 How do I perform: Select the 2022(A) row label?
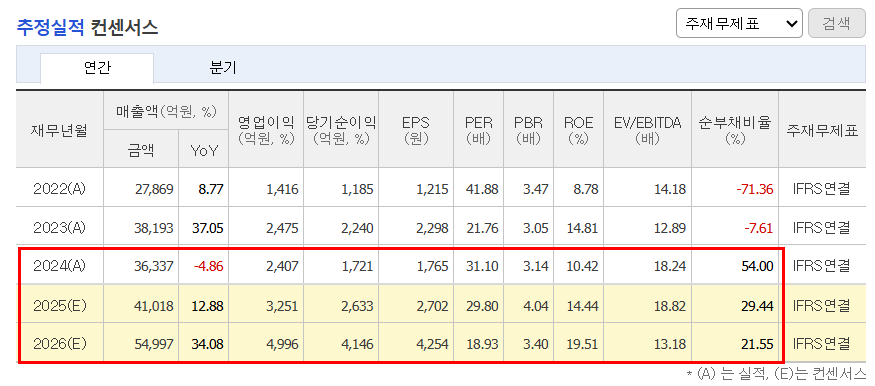60,189
